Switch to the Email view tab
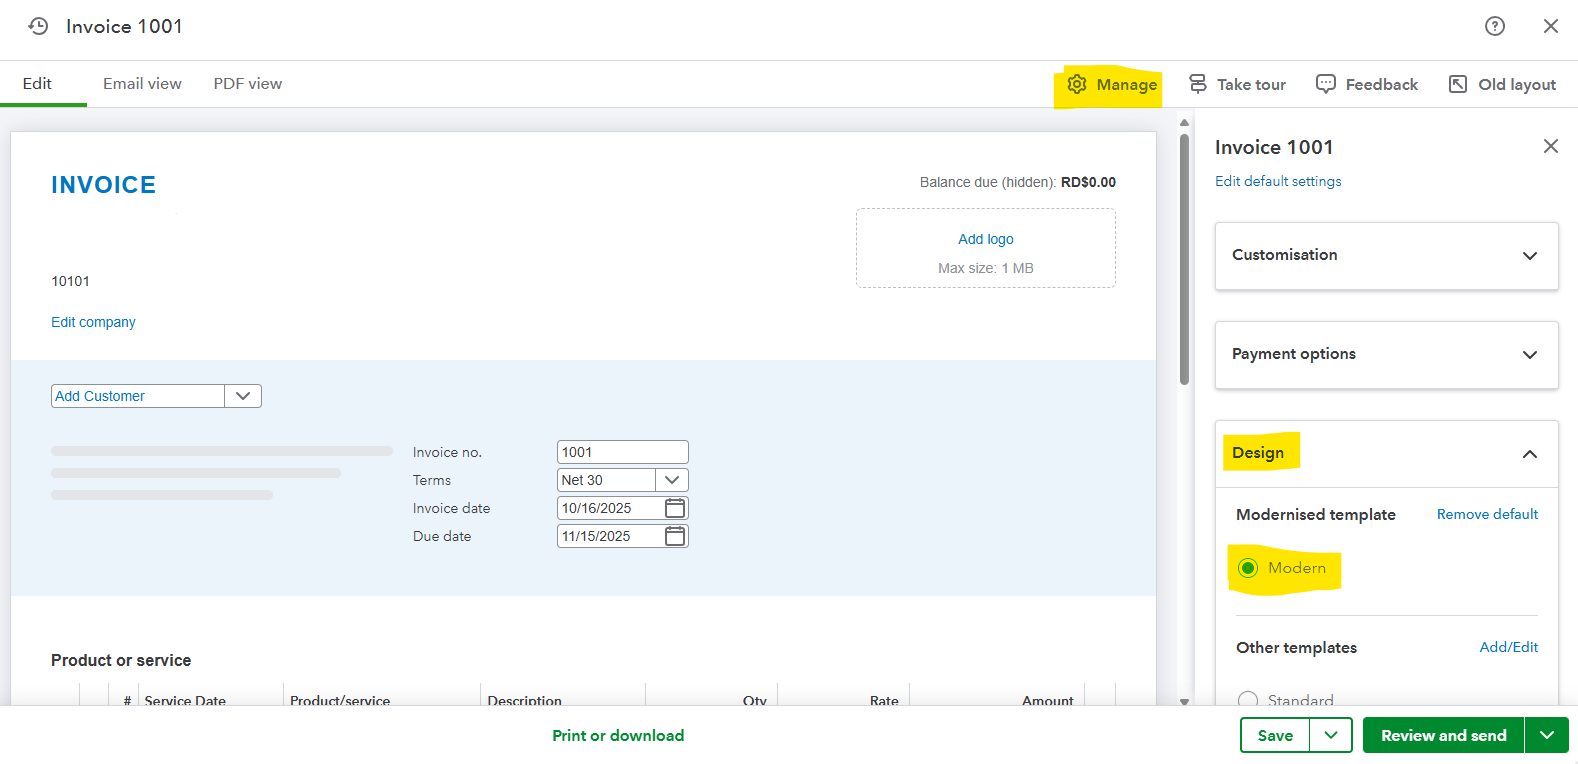The image size is (1578, 764). (x=142, y=84)
